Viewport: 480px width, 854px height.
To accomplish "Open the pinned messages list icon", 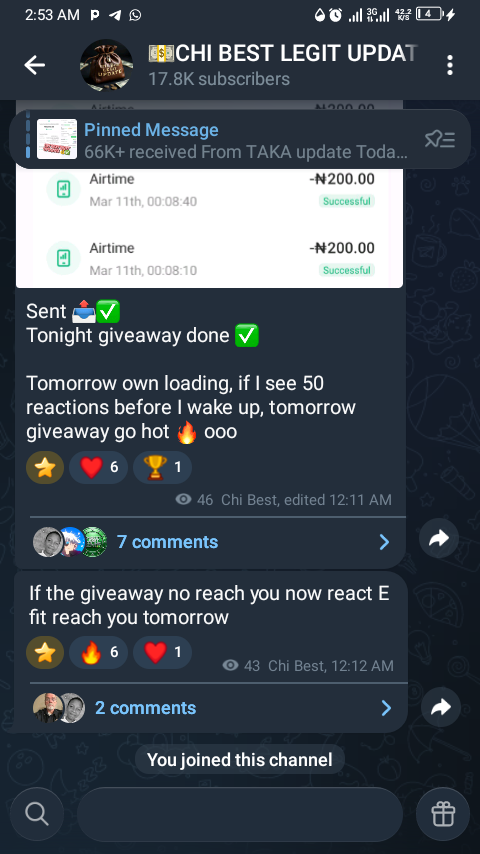I will 439,139.
